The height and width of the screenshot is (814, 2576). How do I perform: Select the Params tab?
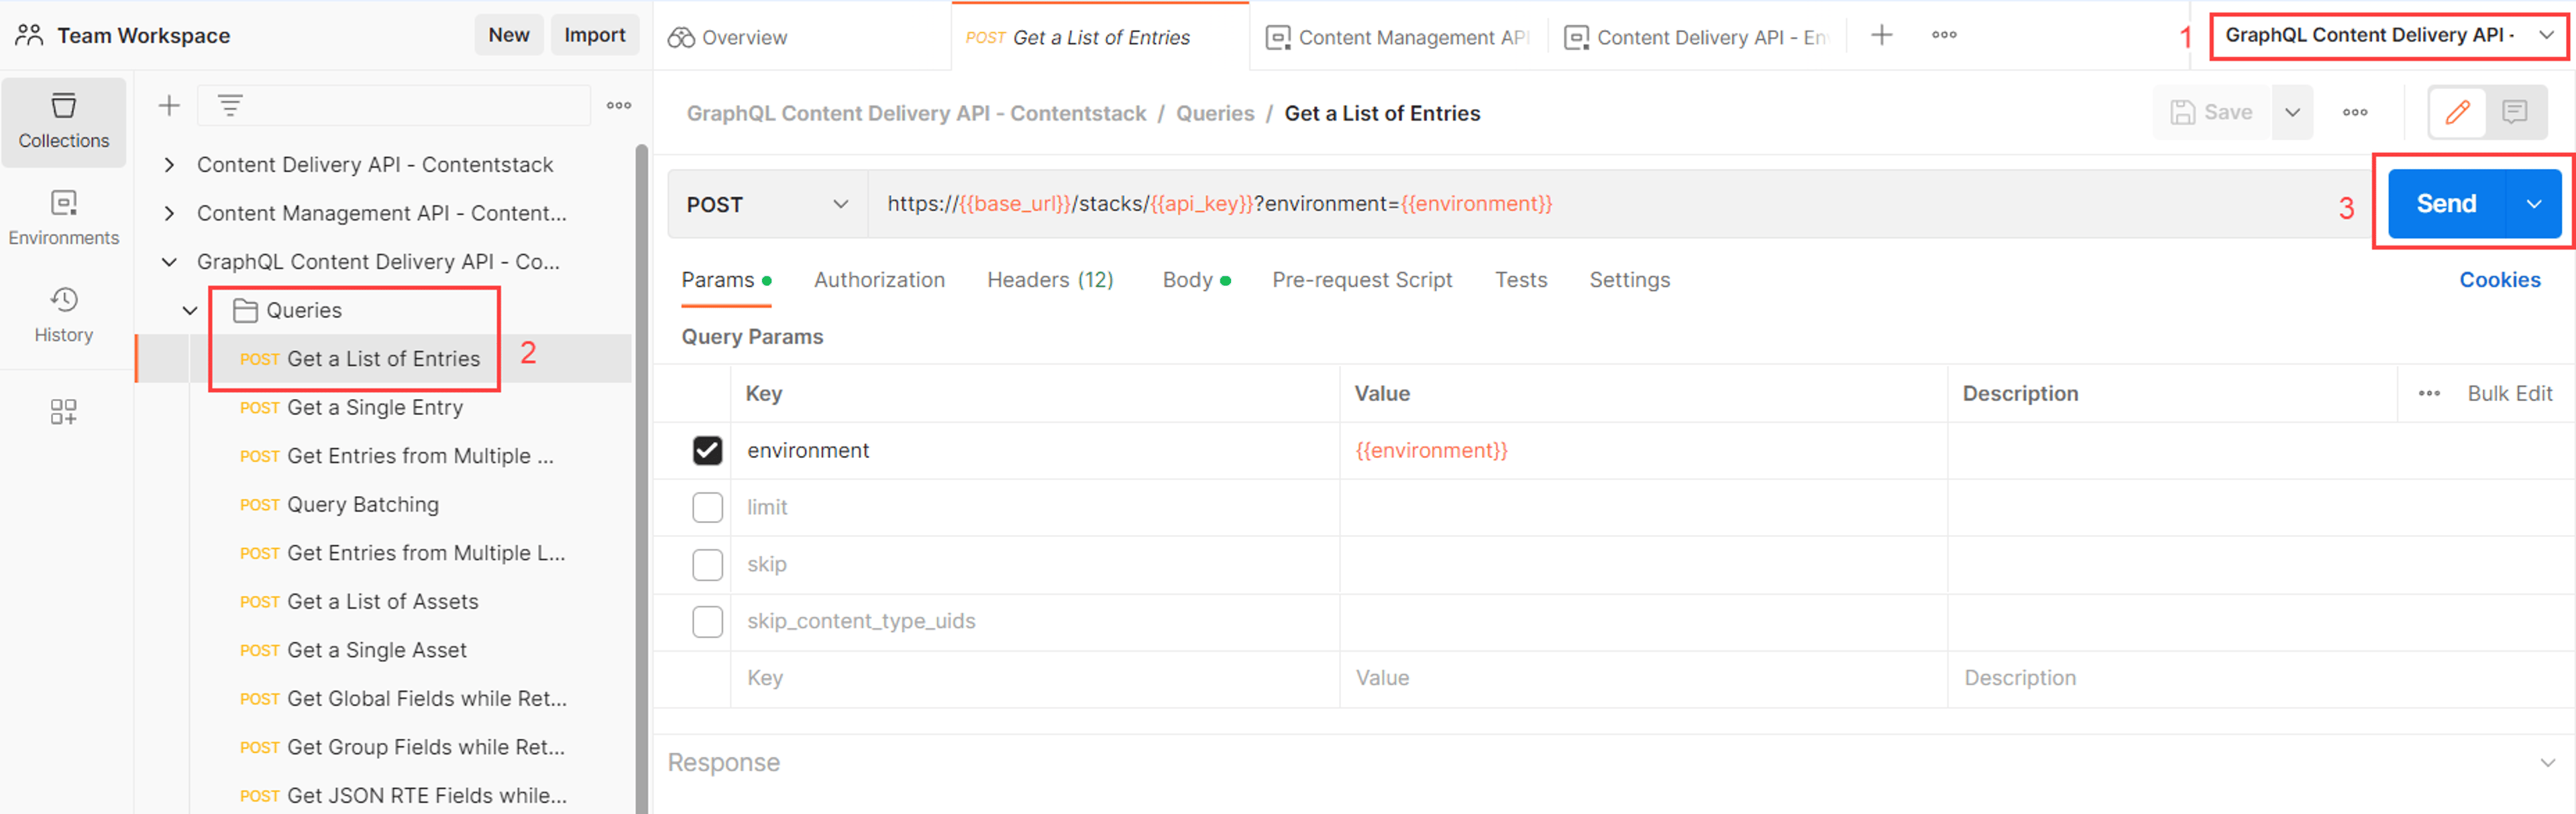tap(726, 280)
